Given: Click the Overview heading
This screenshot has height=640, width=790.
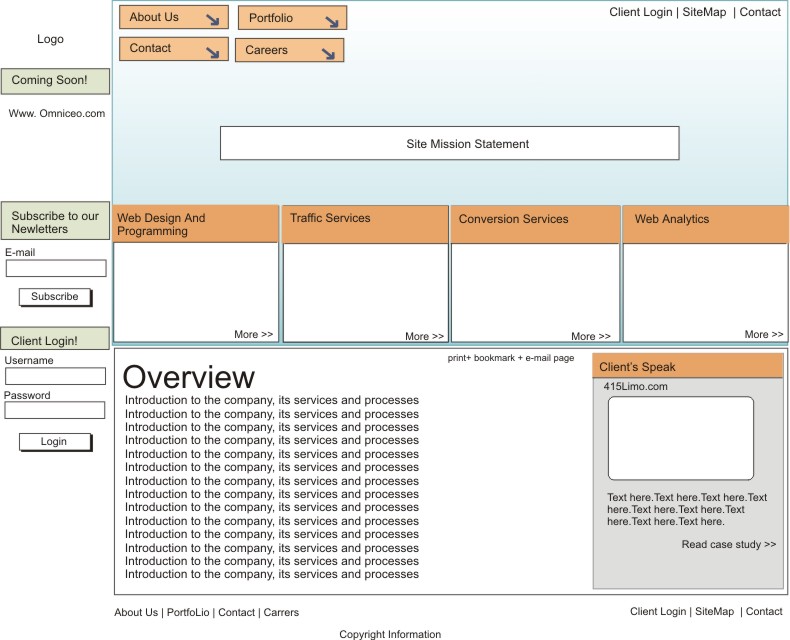Looking at the screenshot, I should 189,377.
